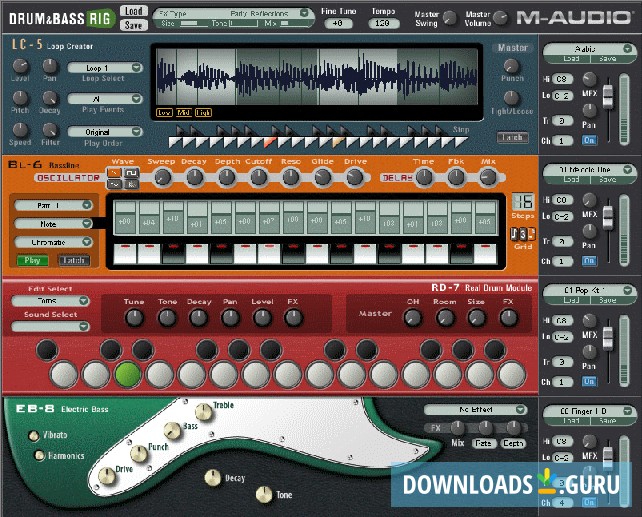This screenshot has height=517, width=642.
Task: Open the EB-8 No Effect dropdown
Action: pyautogui.click(x=476, y=409)
